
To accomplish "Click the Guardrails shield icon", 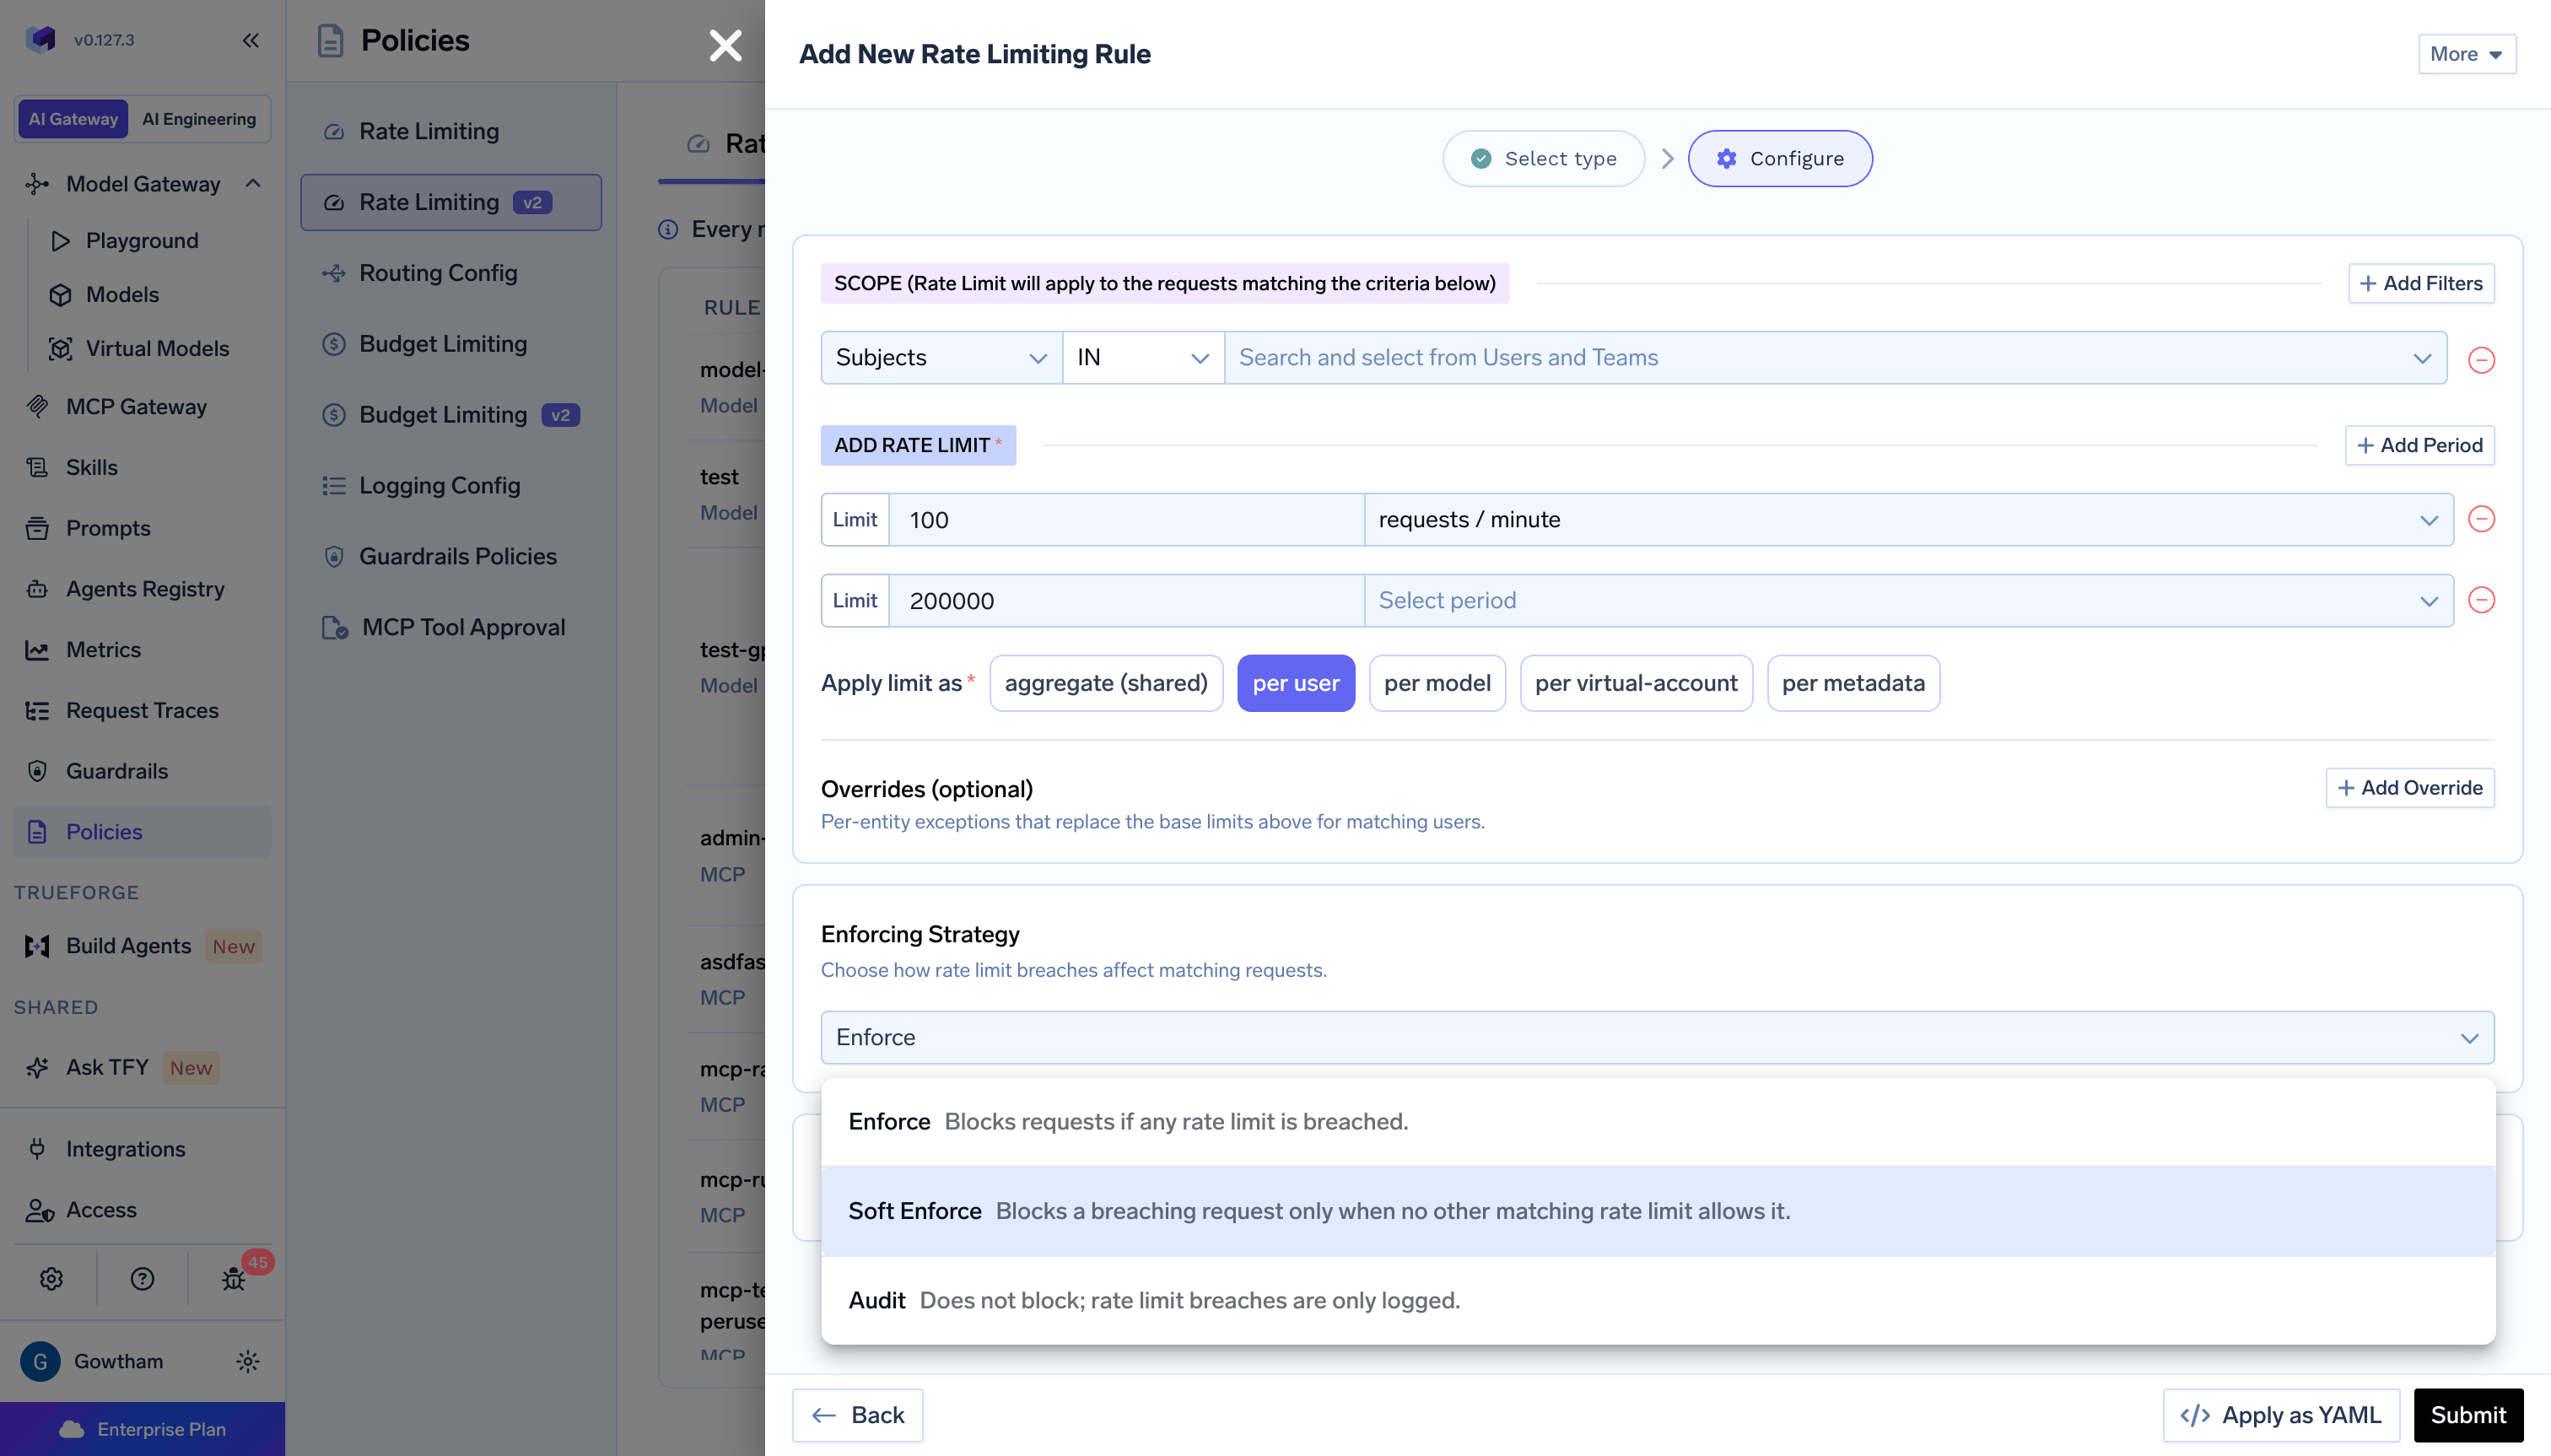I will (37, 771).
